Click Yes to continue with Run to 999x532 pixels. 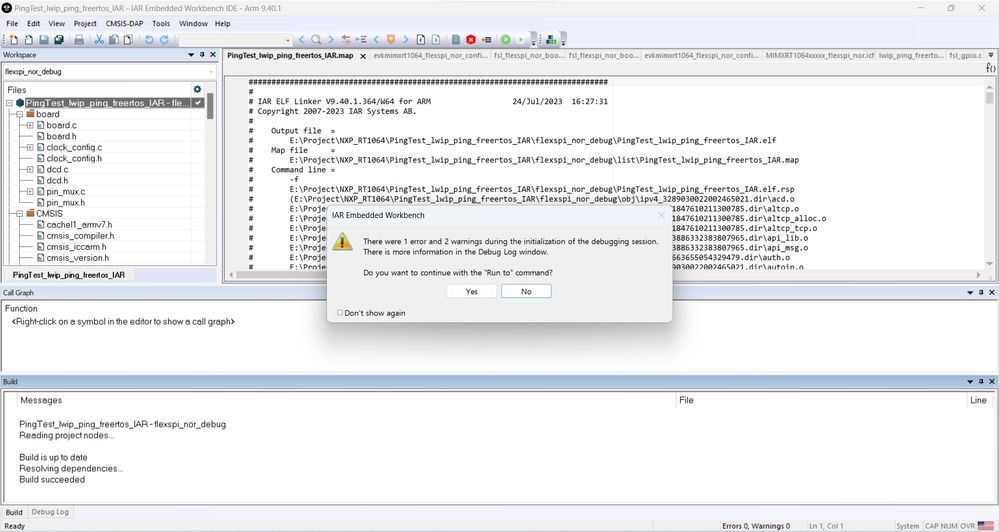pos(471,291)
